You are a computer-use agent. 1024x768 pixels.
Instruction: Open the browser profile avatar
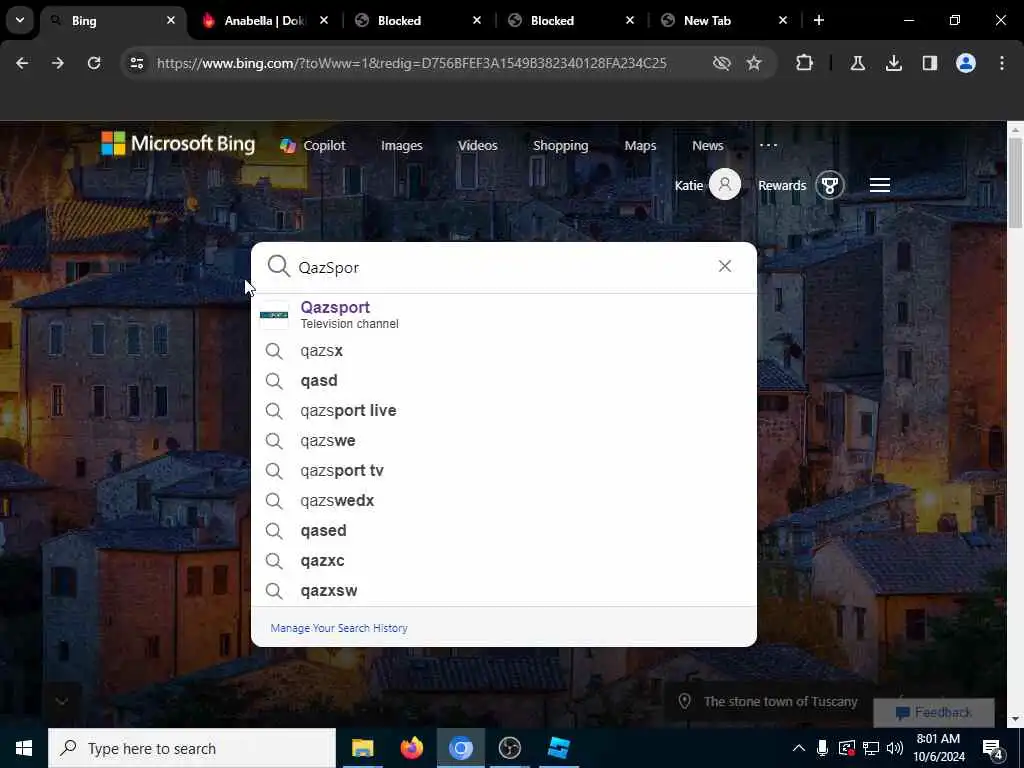(x=966, y=63)
